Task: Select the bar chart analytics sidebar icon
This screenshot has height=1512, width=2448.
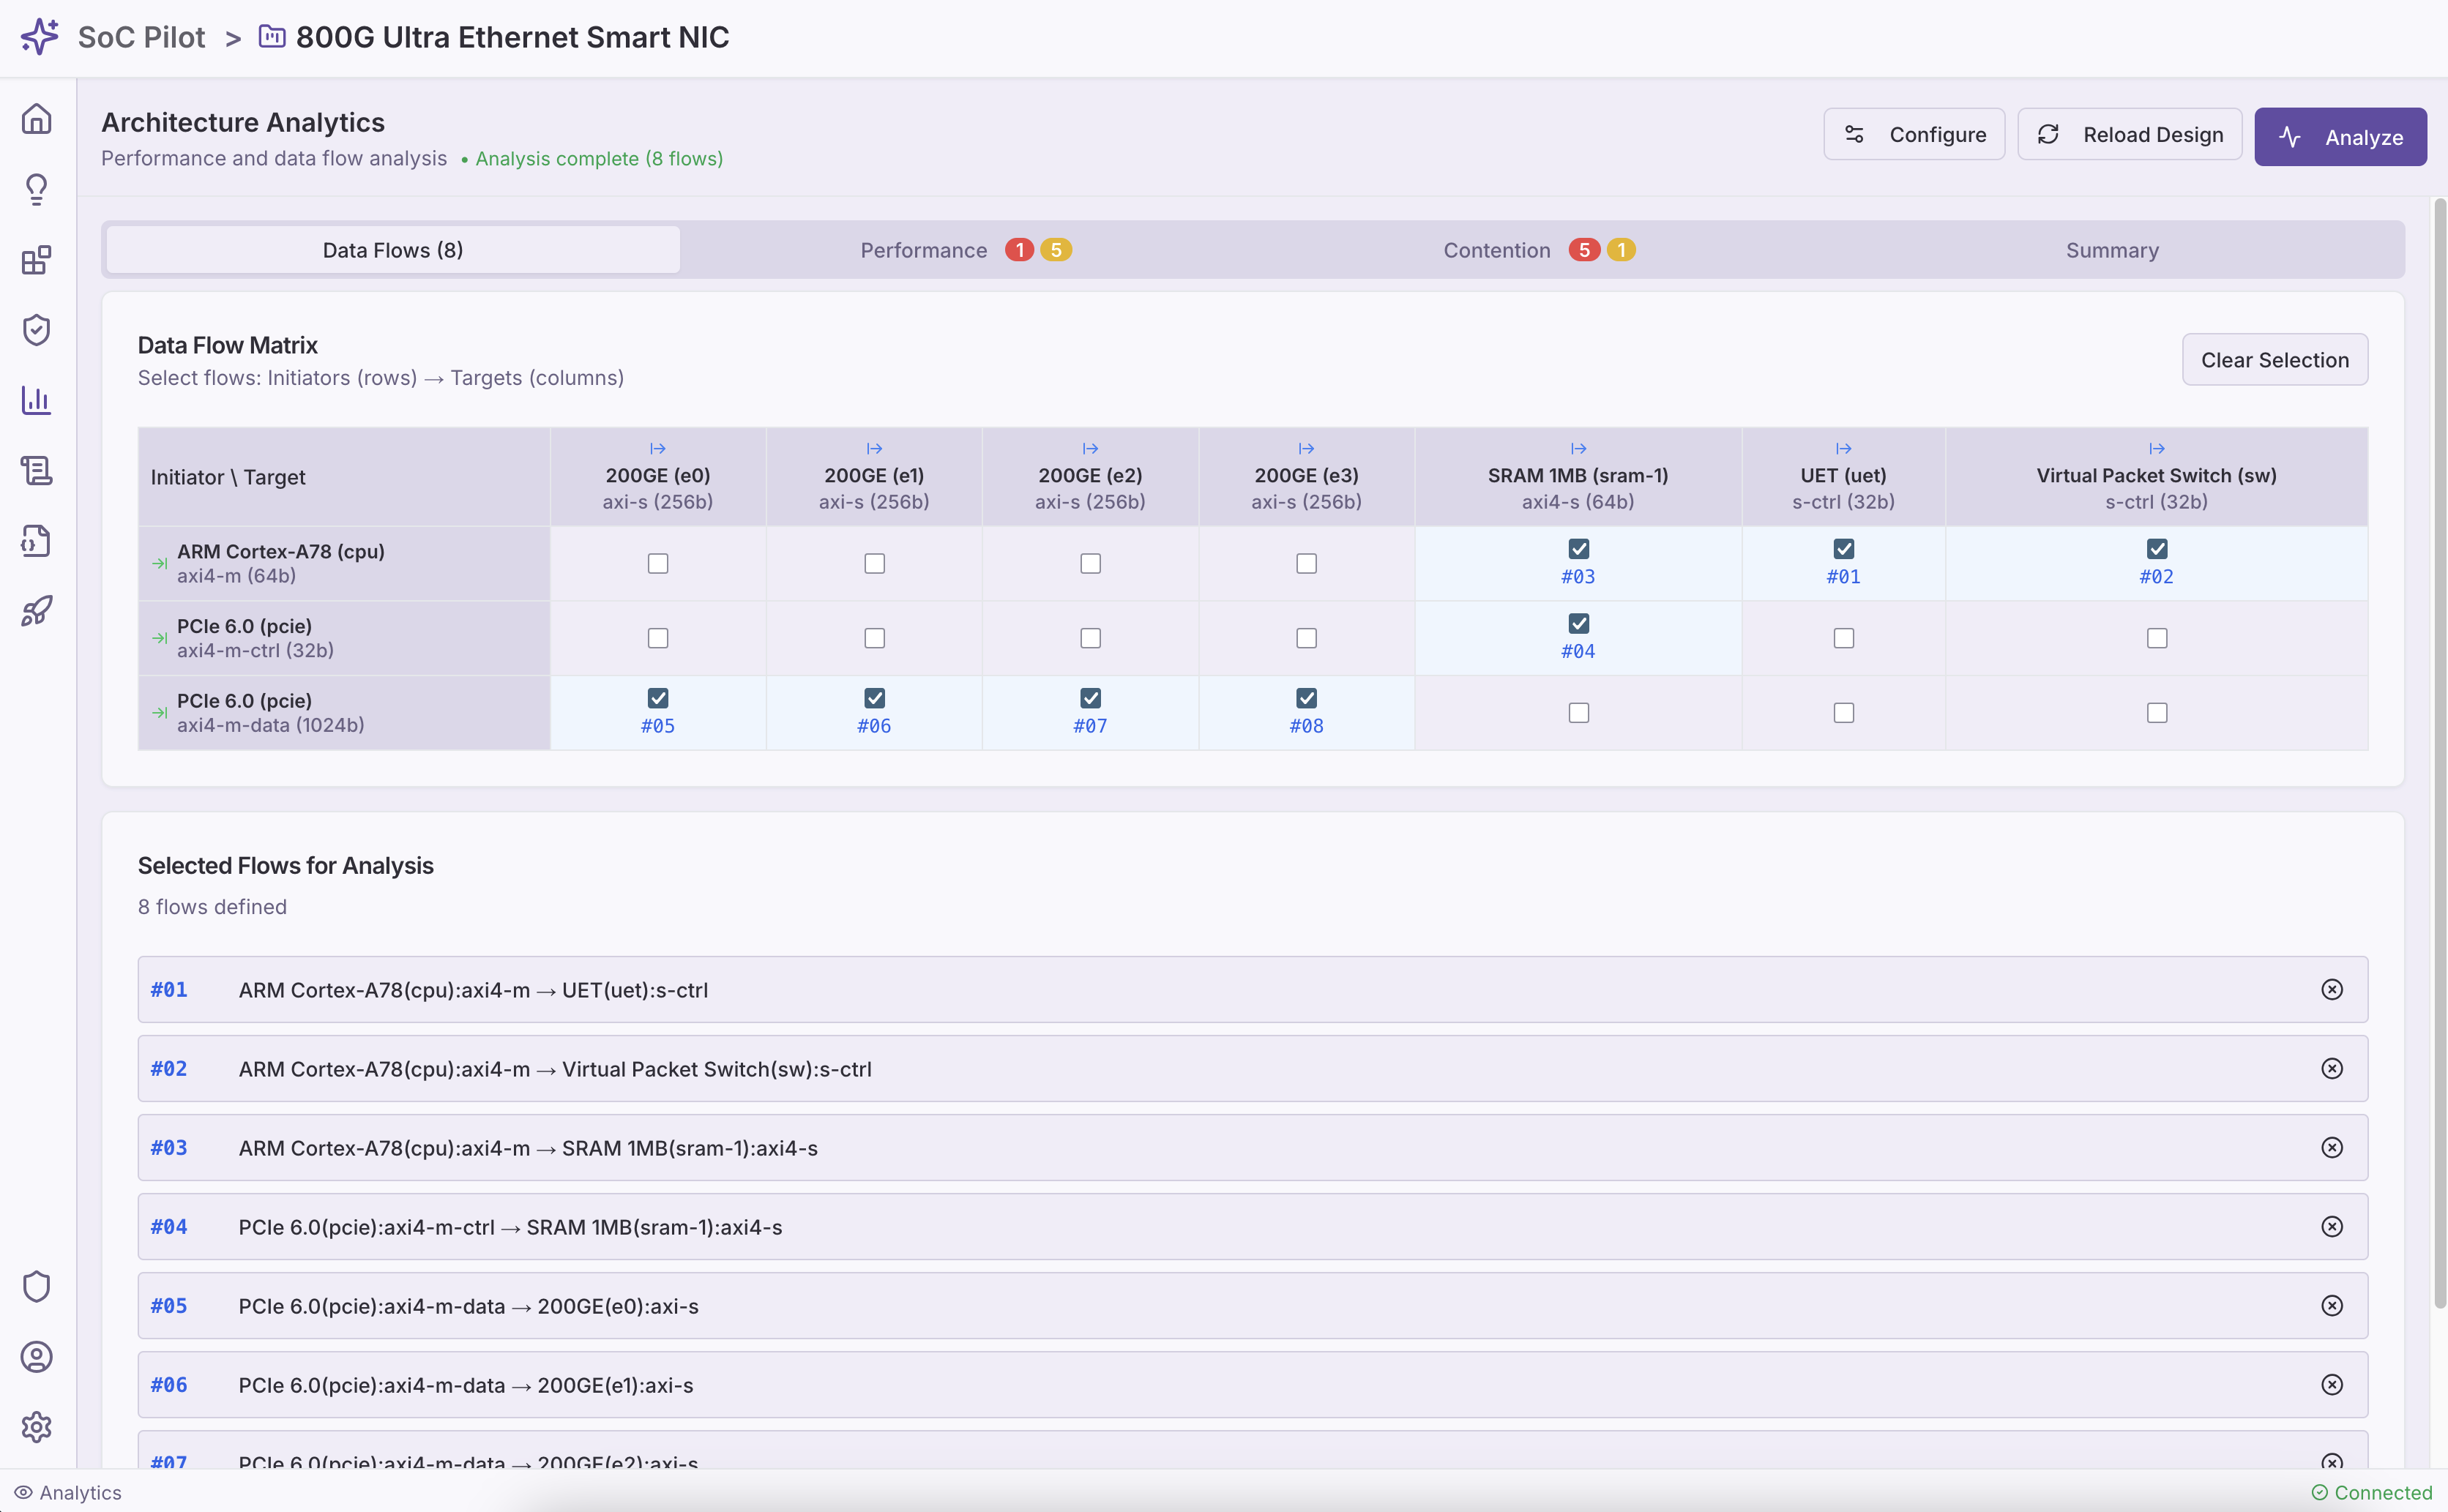Action: (x=37, y=400)
